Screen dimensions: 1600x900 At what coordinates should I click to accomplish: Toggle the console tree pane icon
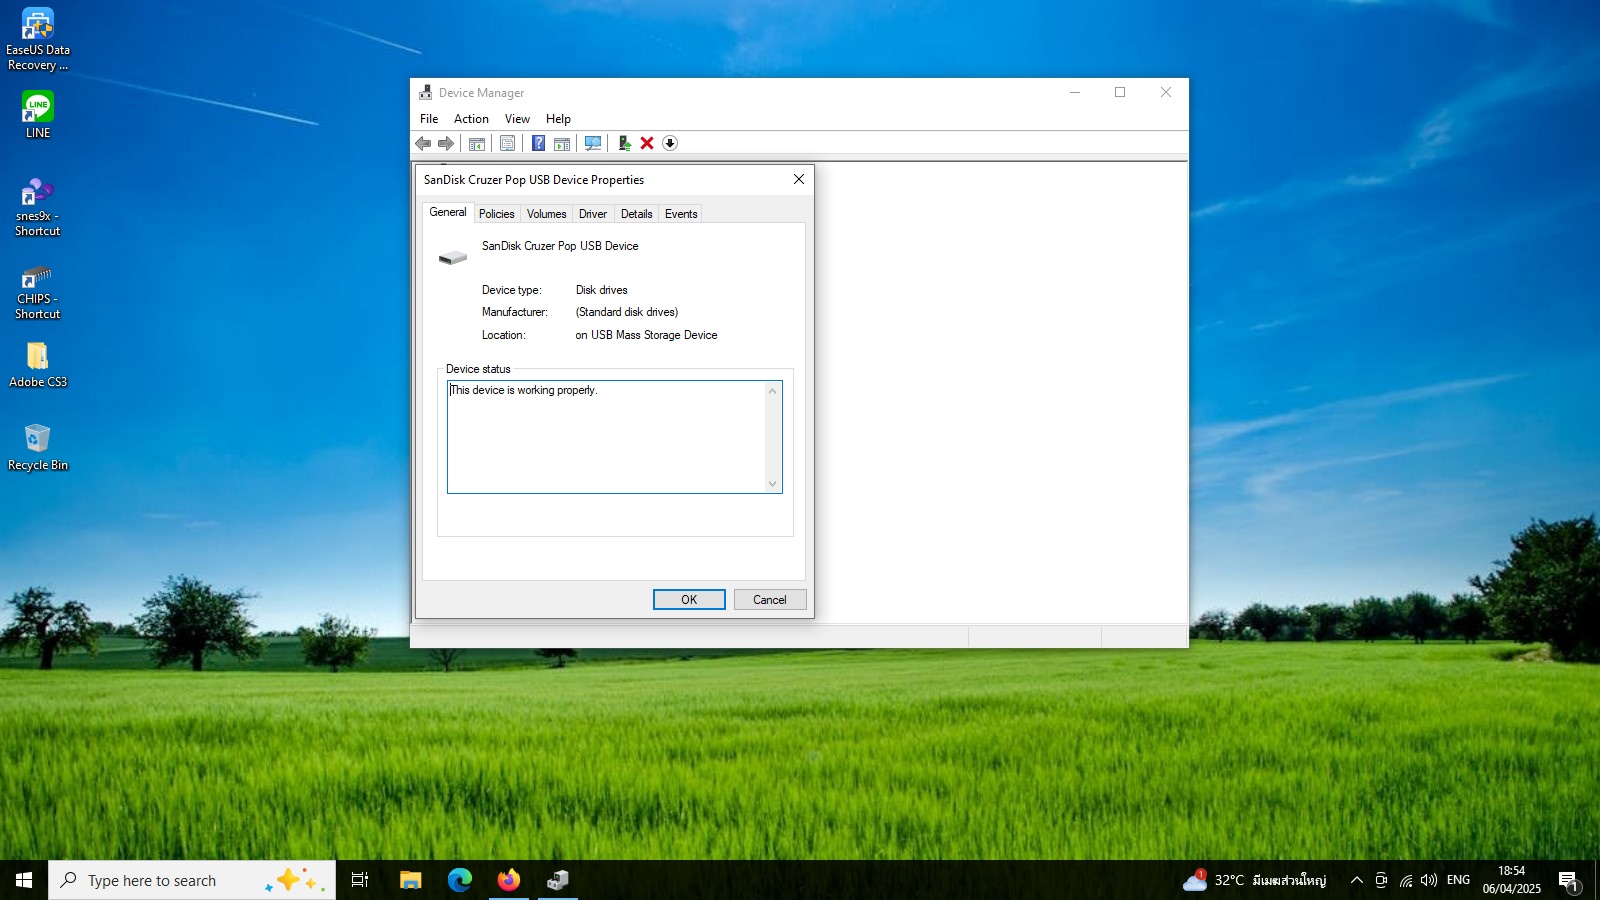477,143
